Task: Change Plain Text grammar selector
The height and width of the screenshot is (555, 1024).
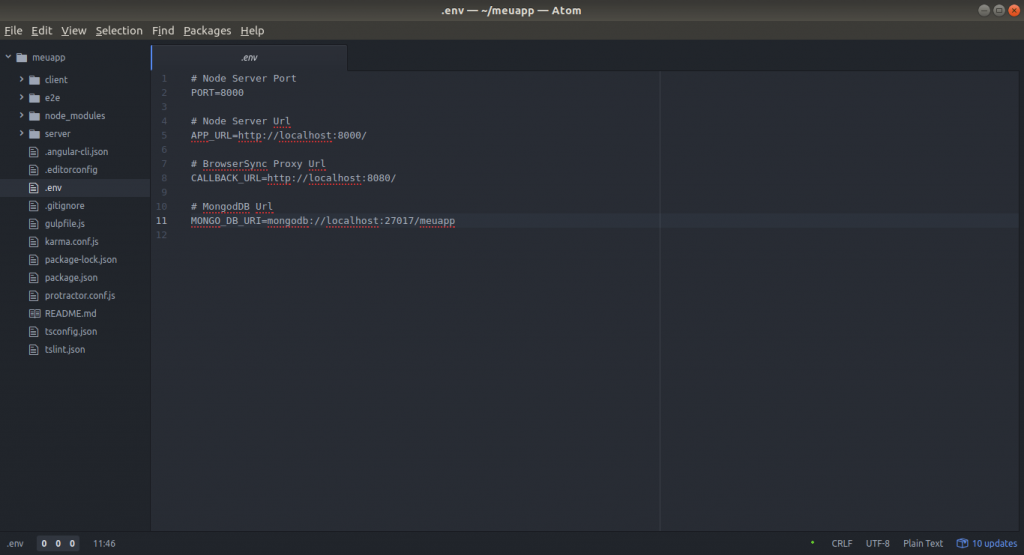Action: point(922,544)
